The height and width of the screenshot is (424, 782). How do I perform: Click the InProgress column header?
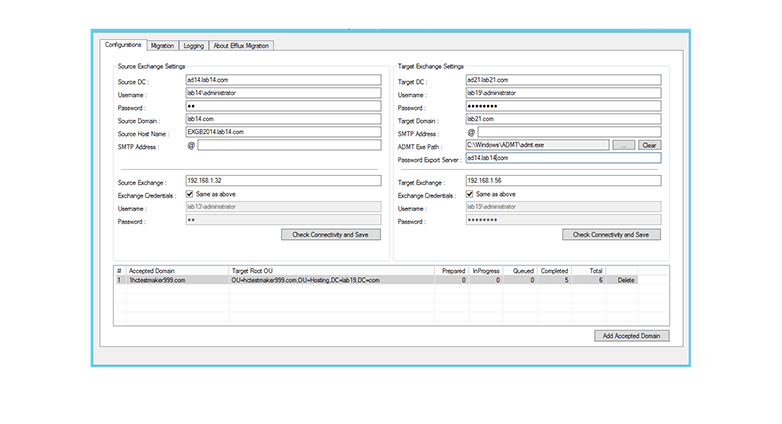(486, 271)
